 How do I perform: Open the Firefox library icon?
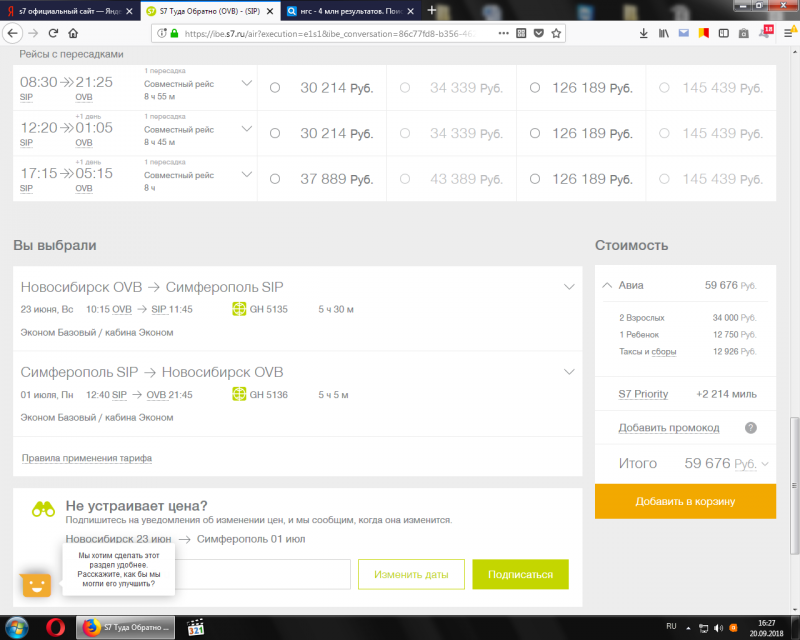[x=663, y=33]
